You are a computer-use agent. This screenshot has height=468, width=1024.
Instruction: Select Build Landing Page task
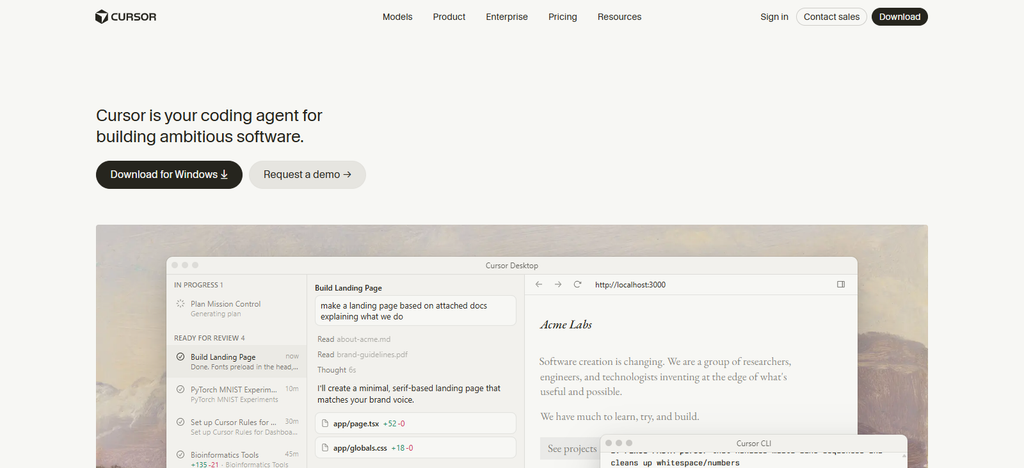tap(236, 362)
